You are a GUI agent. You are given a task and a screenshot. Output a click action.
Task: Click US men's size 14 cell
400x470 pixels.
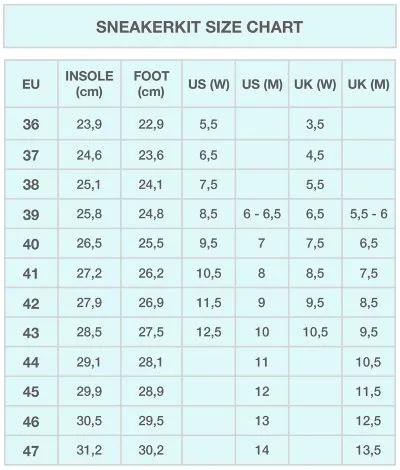262,450
